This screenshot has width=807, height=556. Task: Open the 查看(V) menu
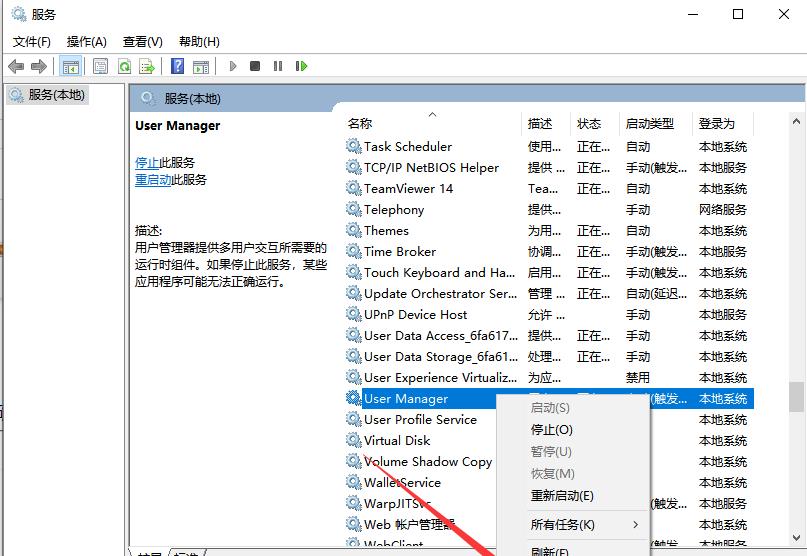coord(142,41)
